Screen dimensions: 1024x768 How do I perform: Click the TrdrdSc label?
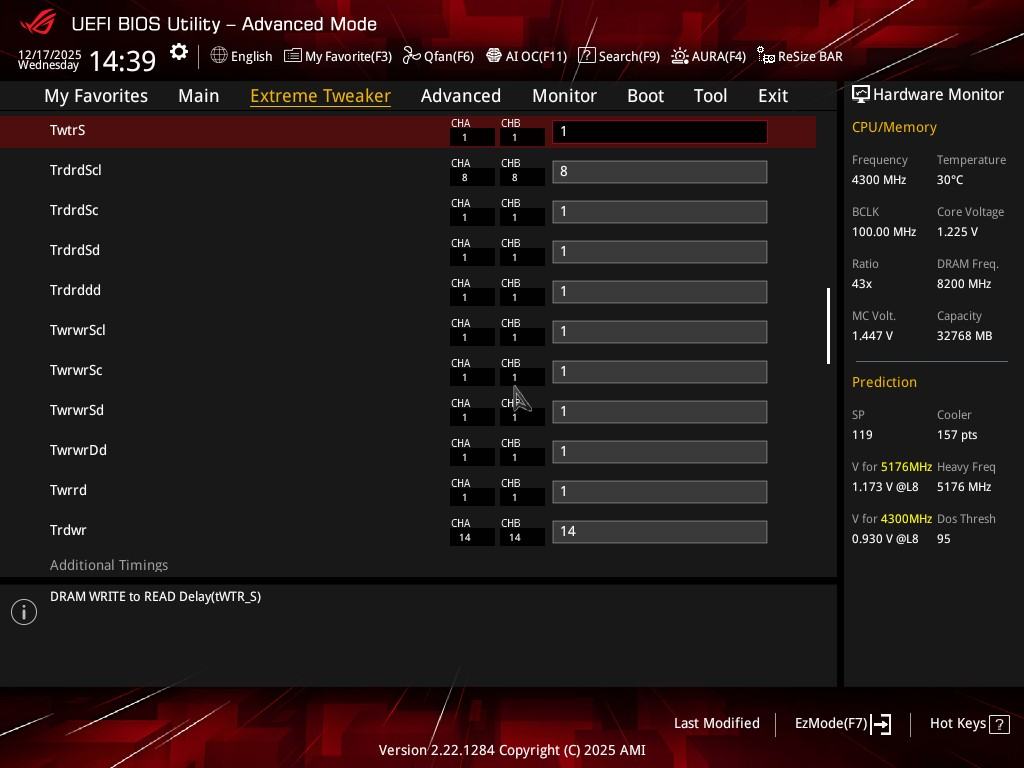pyautogui.click(x=74, y=210)
